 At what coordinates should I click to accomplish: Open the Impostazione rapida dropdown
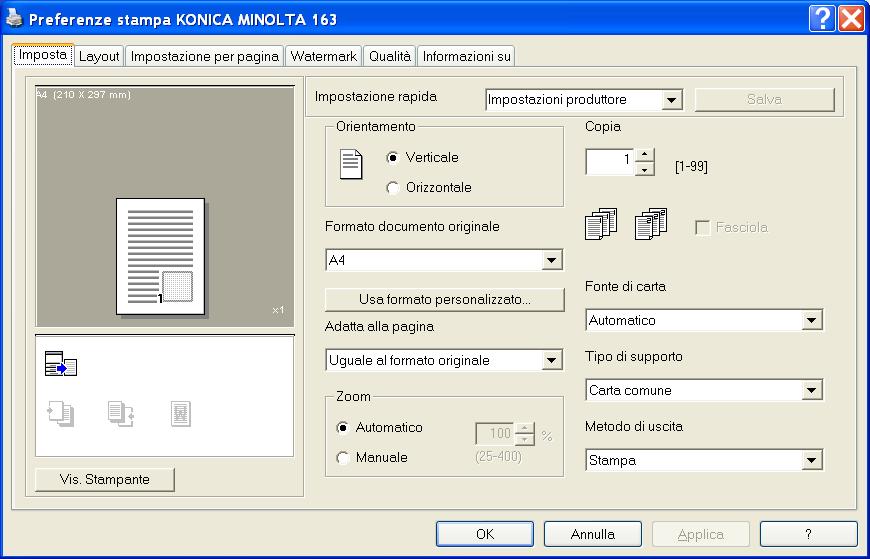pyautogui.click(x=671, y=100)
